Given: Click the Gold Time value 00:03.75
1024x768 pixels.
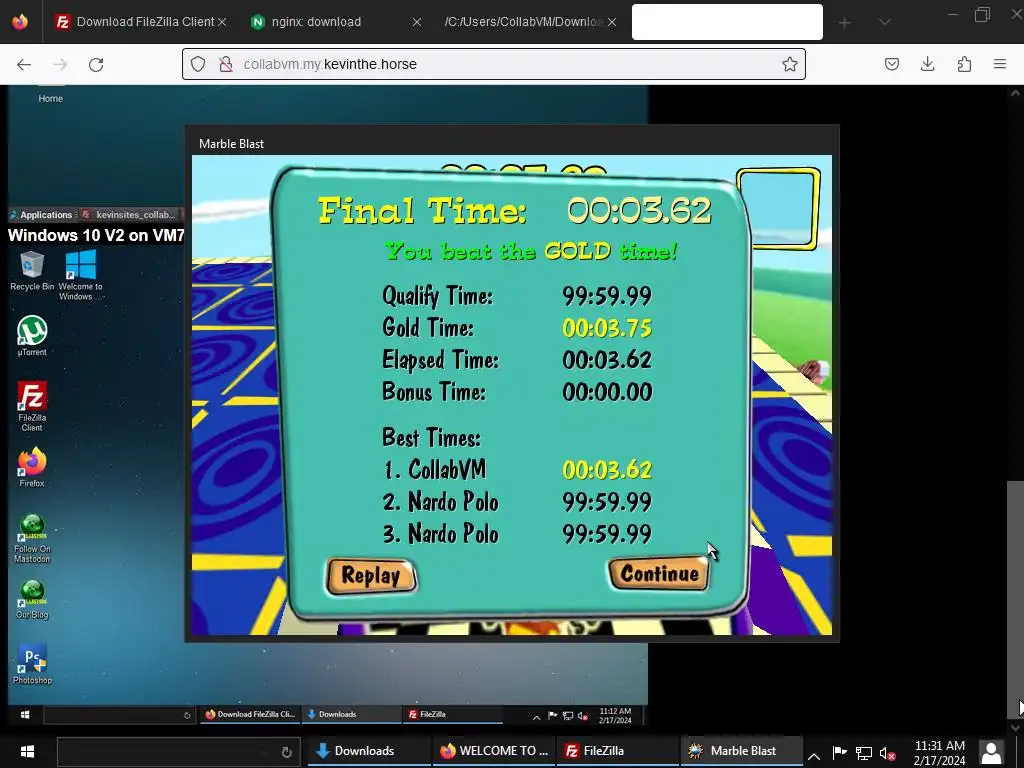Looking at the screenshot, I should [x=607, y=328].
